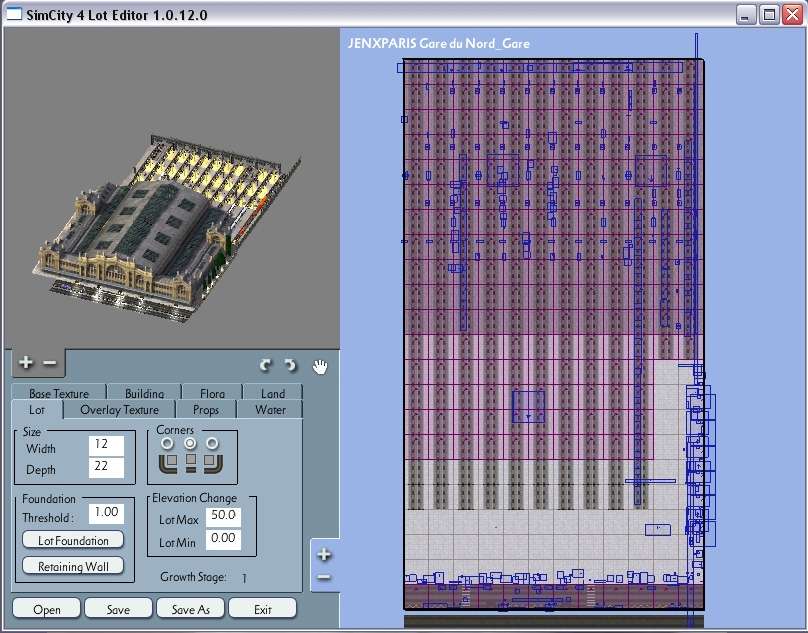Screen dimensions: 808x633
Task: Click the Exit button
Action: coord(262,609)
